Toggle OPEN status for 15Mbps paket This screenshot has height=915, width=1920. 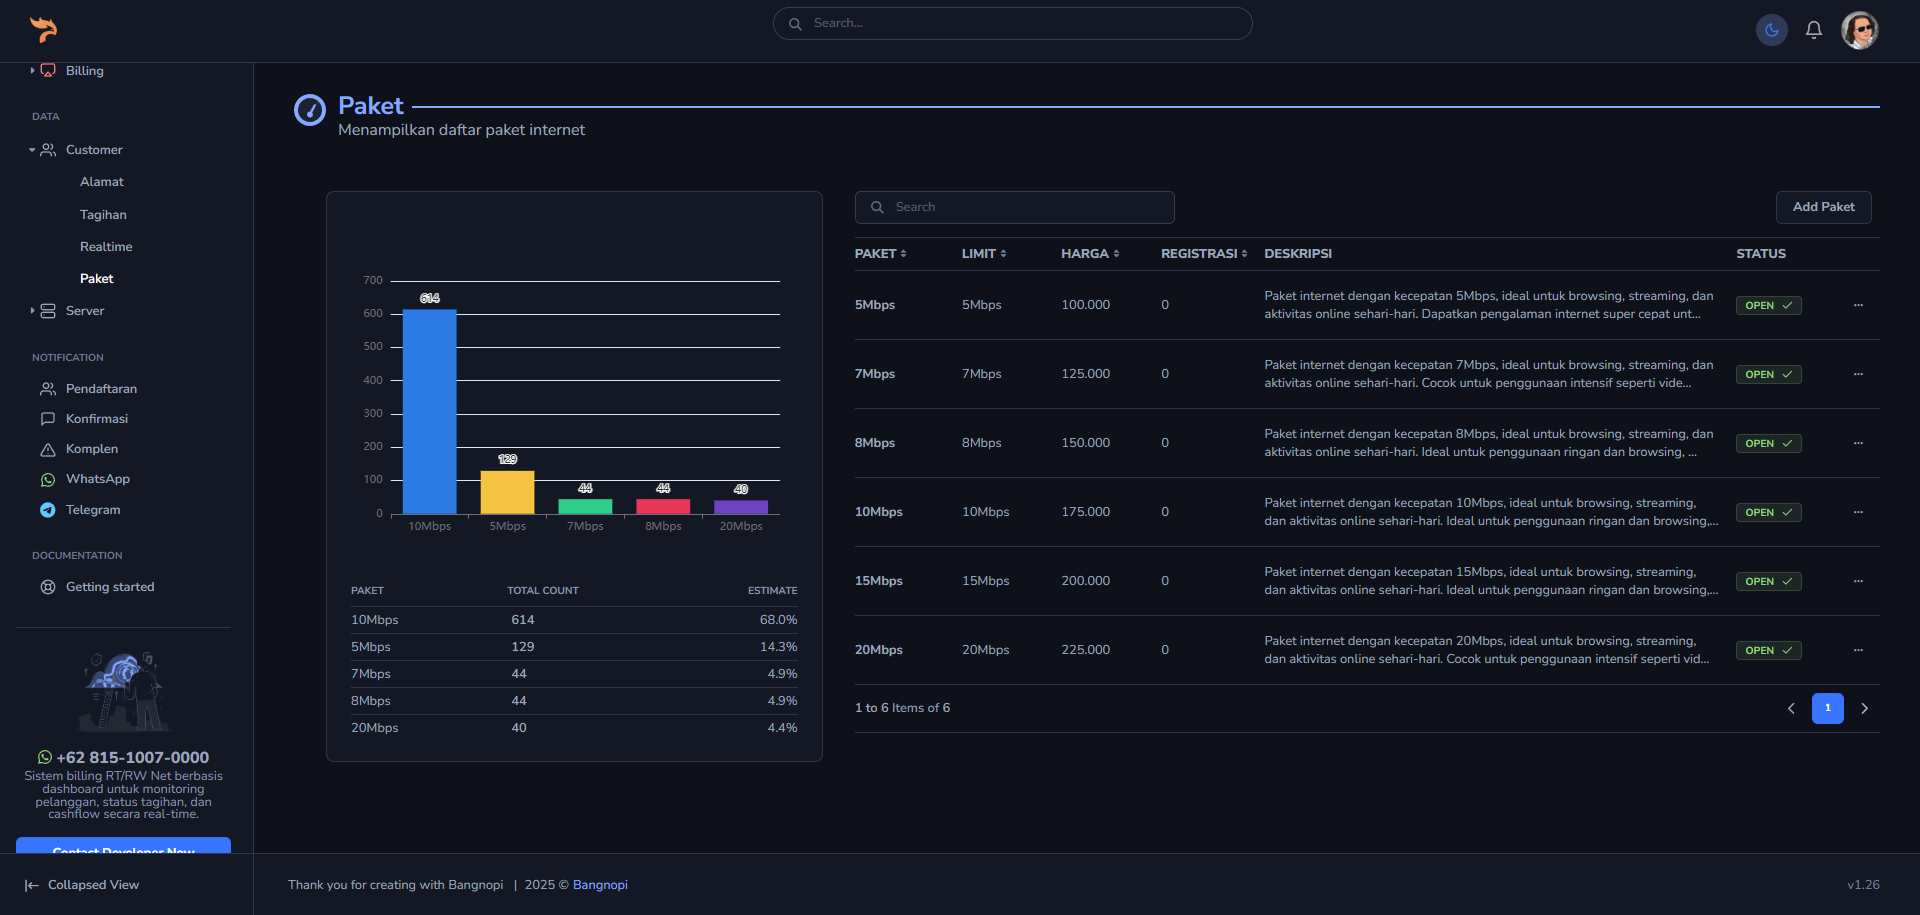click(1768, 582)
